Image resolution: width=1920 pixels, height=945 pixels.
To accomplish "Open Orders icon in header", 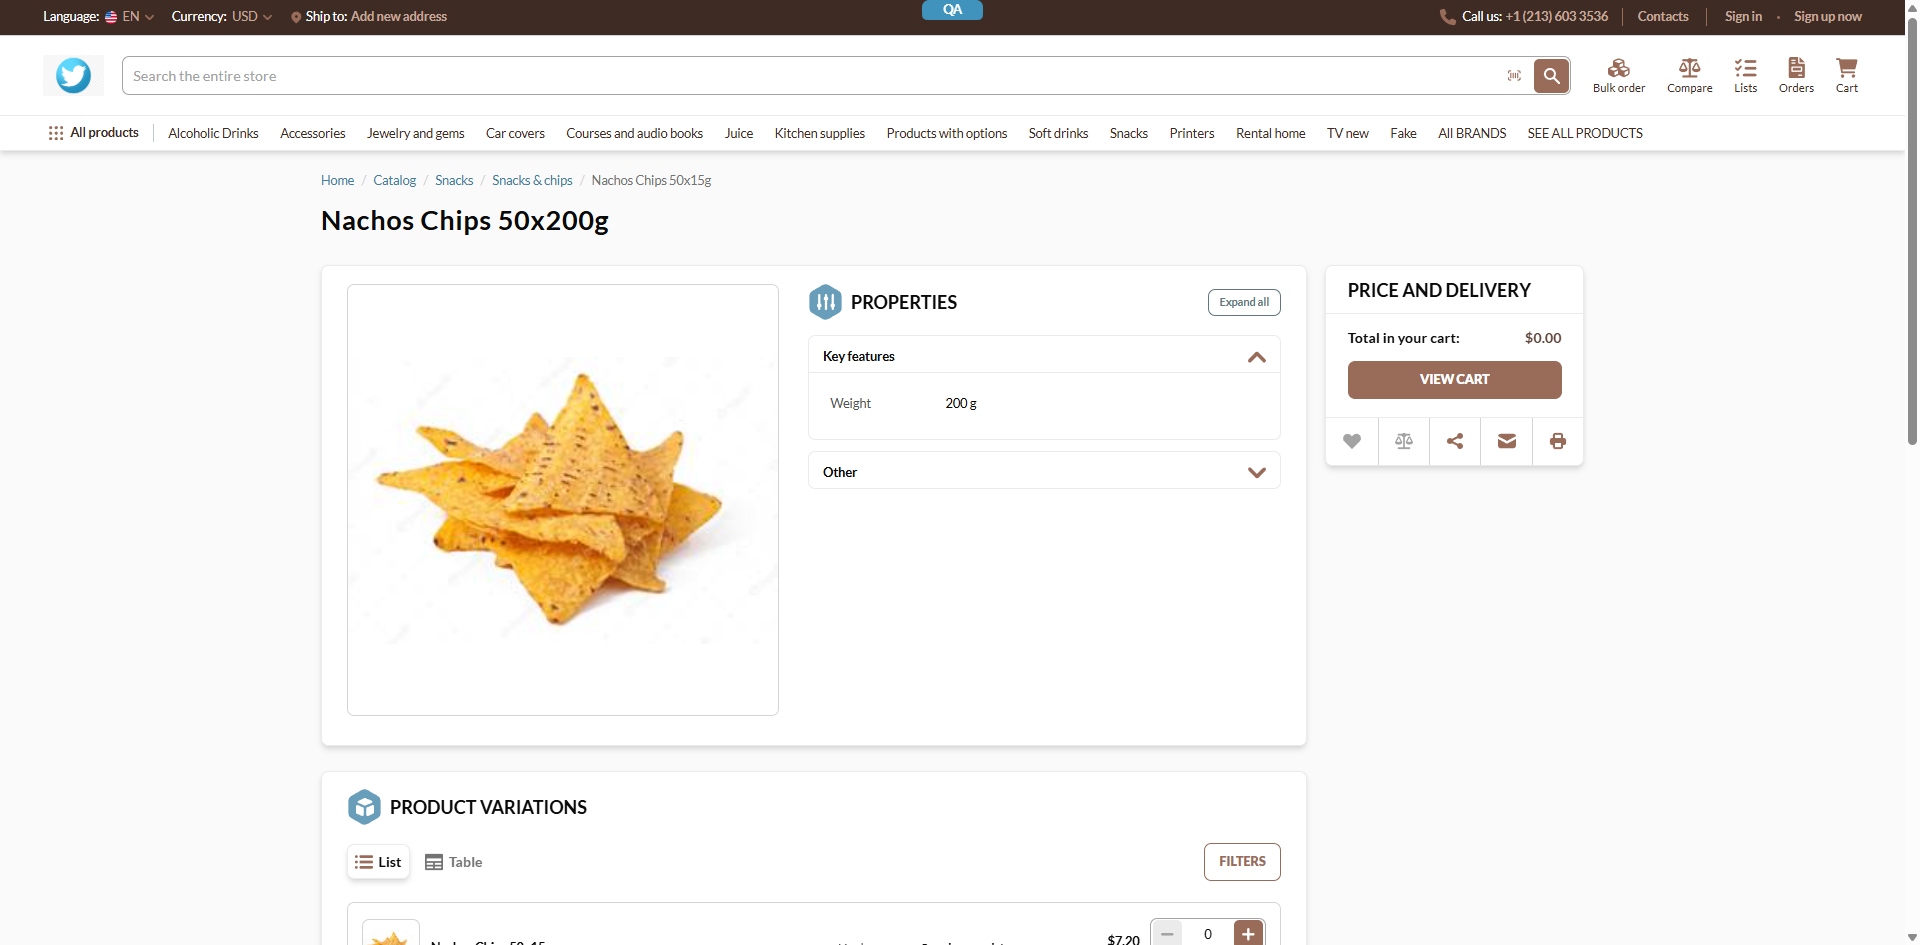I will [x=1796, y=76].
